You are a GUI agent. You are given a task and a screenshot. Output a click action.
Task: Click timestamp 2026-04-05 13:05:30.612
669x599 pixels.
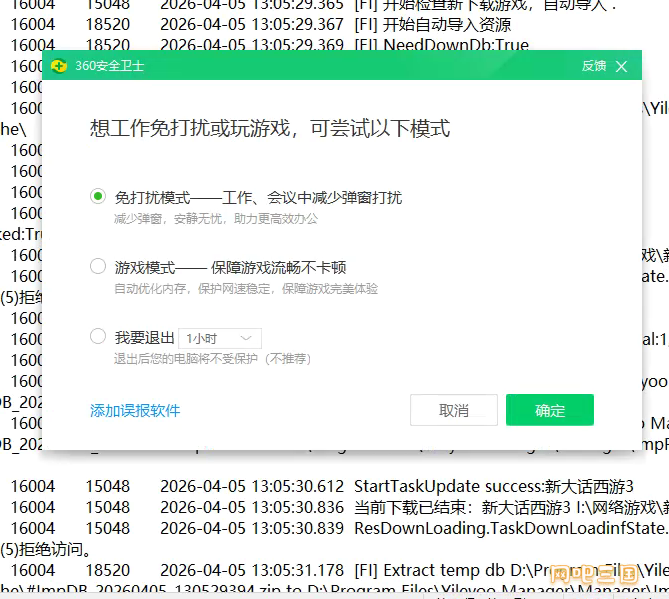(252, 486)
